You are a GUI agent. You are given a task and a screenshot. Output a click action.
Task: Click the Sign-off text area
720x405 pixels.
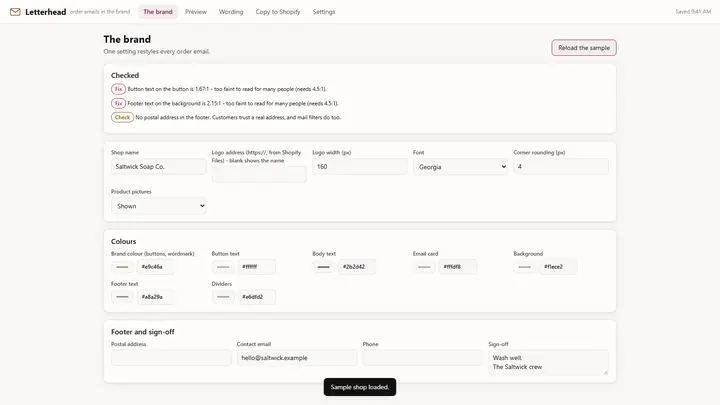pos(549,363)
